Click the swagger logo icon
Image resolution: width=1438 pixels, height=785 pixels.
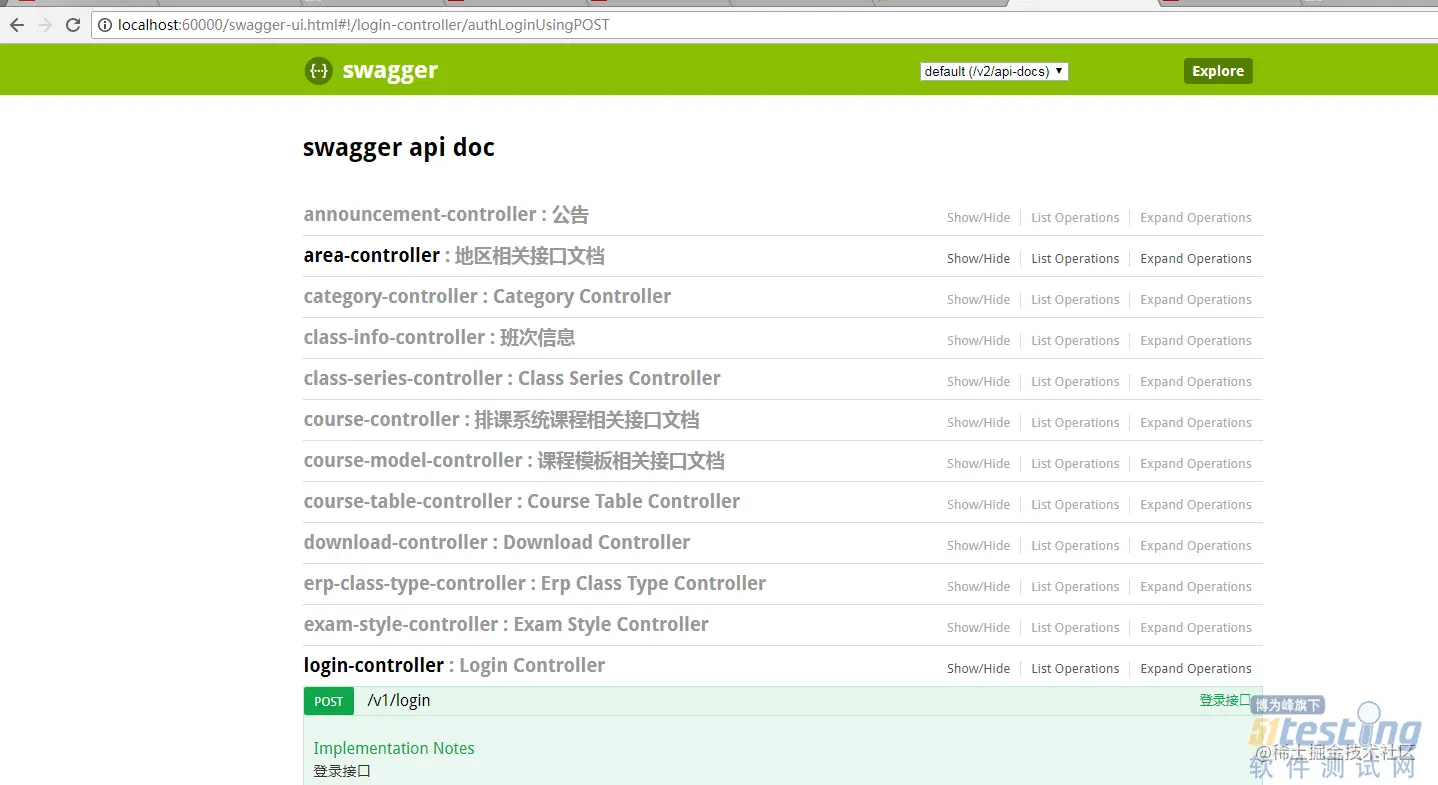click(x=318, y=71)
